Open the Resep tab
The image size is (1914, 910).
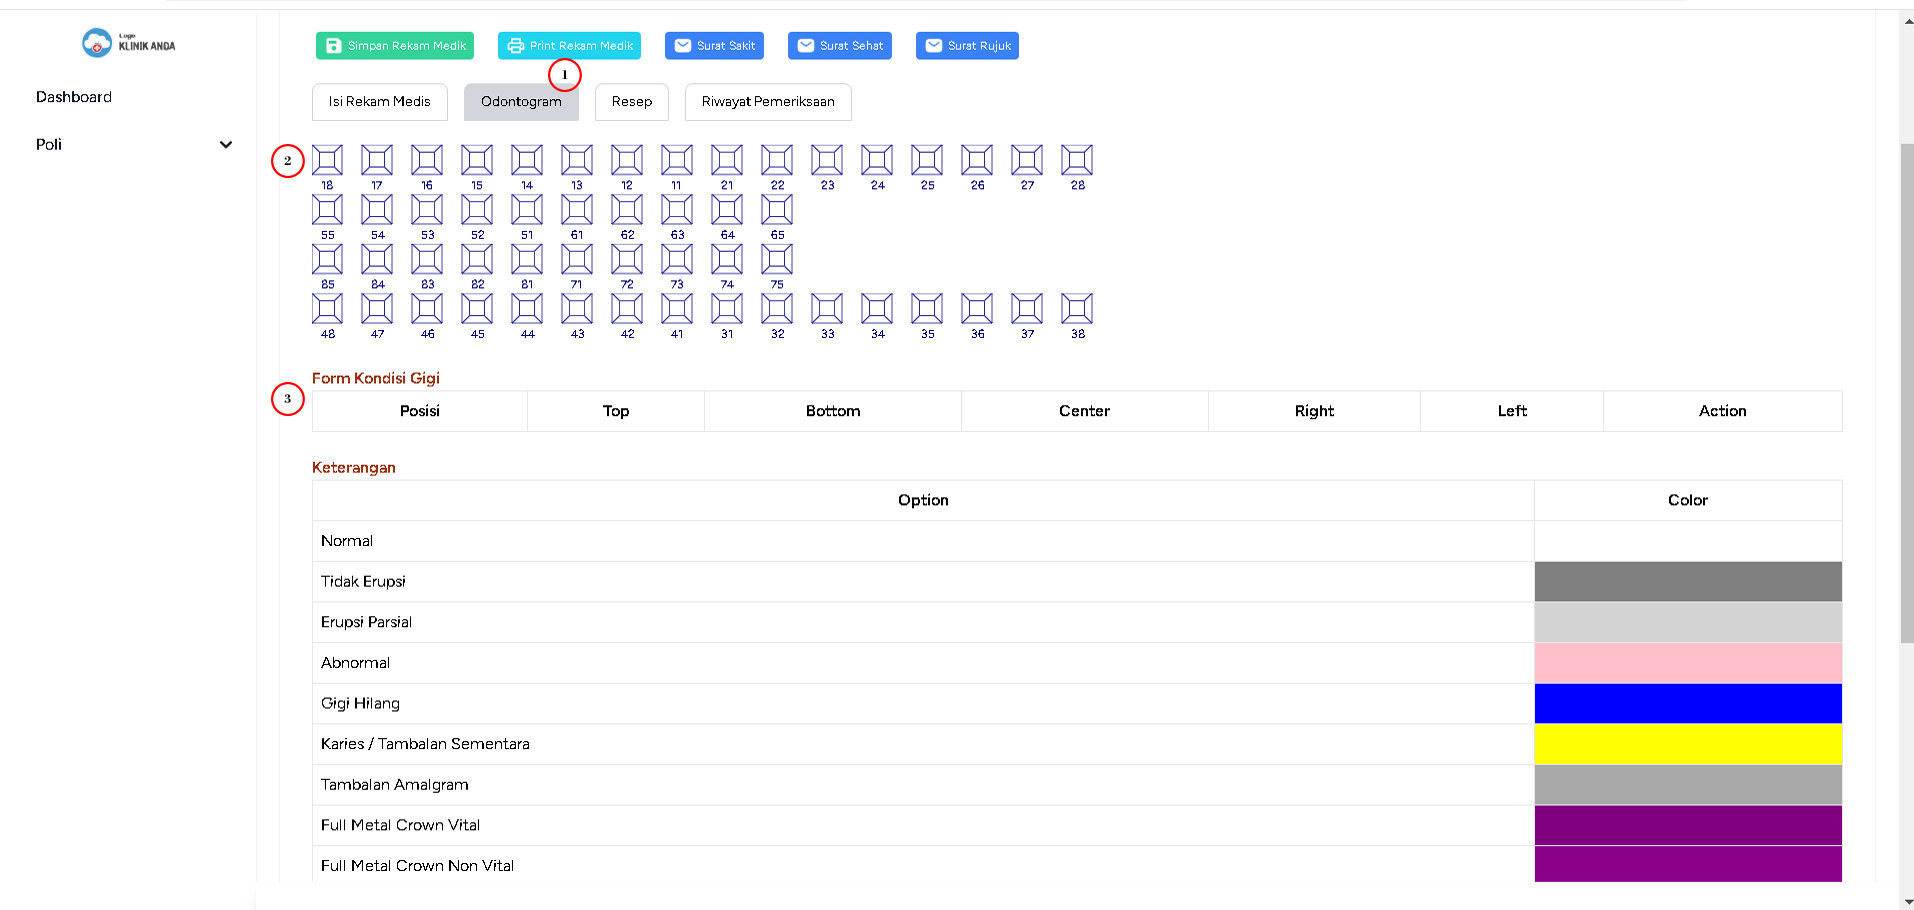pos(631,102)
